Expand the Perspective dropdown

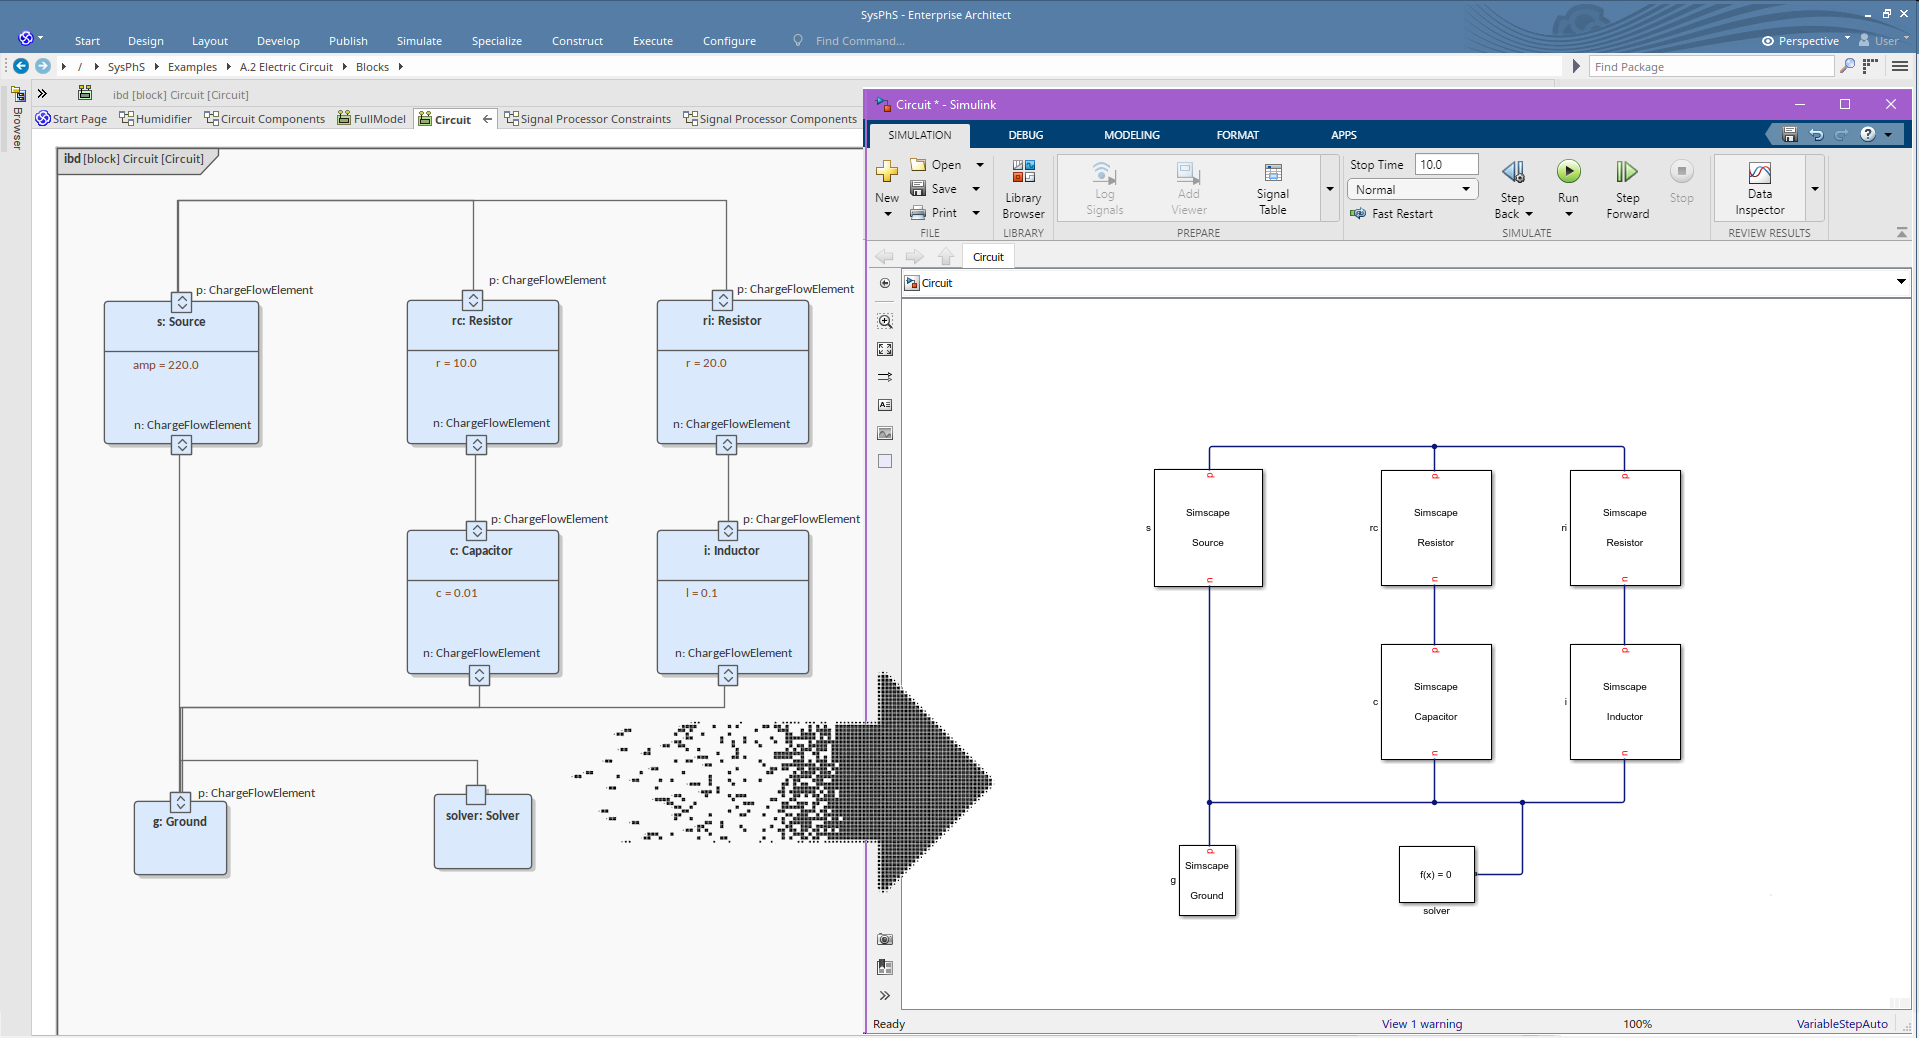(x=1807, y=41)
